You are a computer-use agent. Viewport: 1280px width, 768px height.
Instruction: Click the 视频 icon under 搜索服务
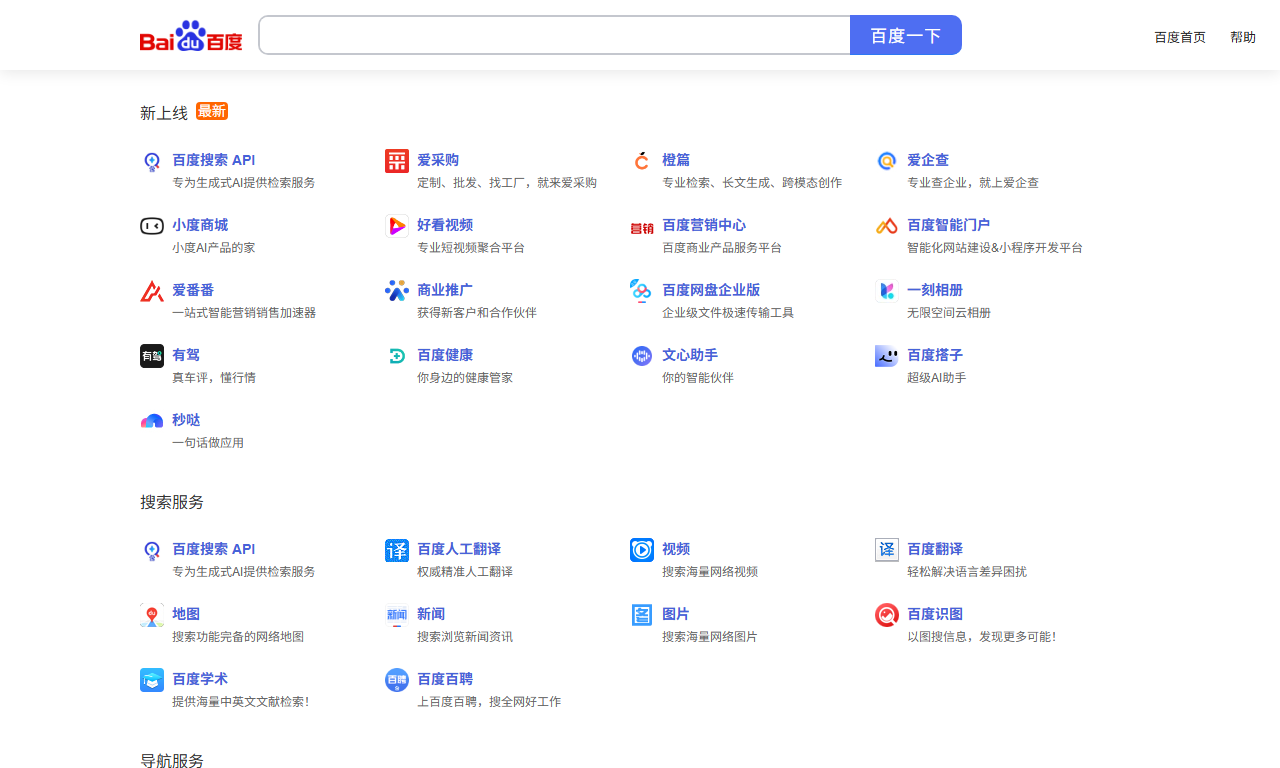pos(642,550)
